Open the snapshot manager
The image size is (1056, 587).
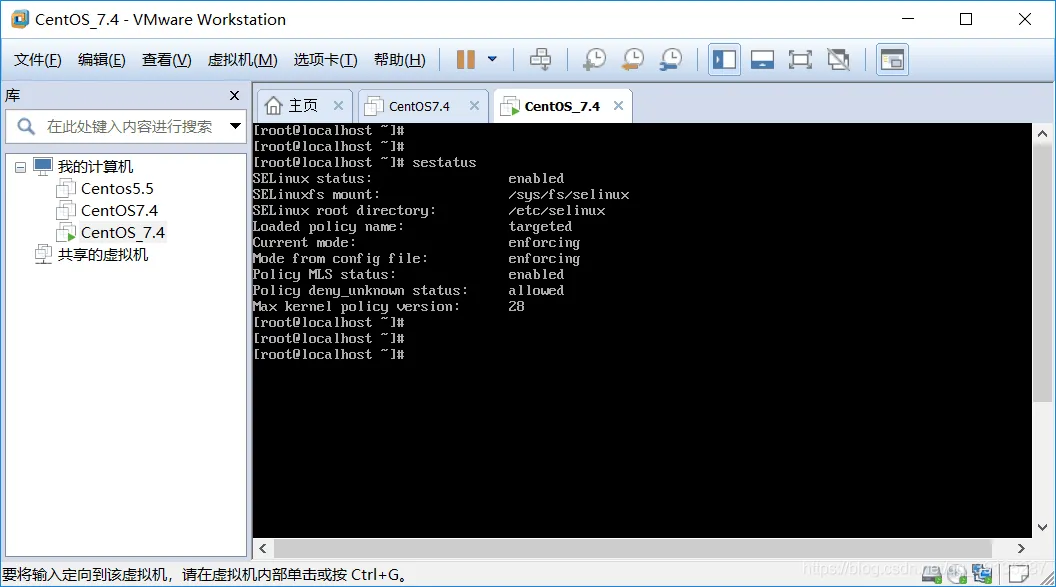pos(671,60)
